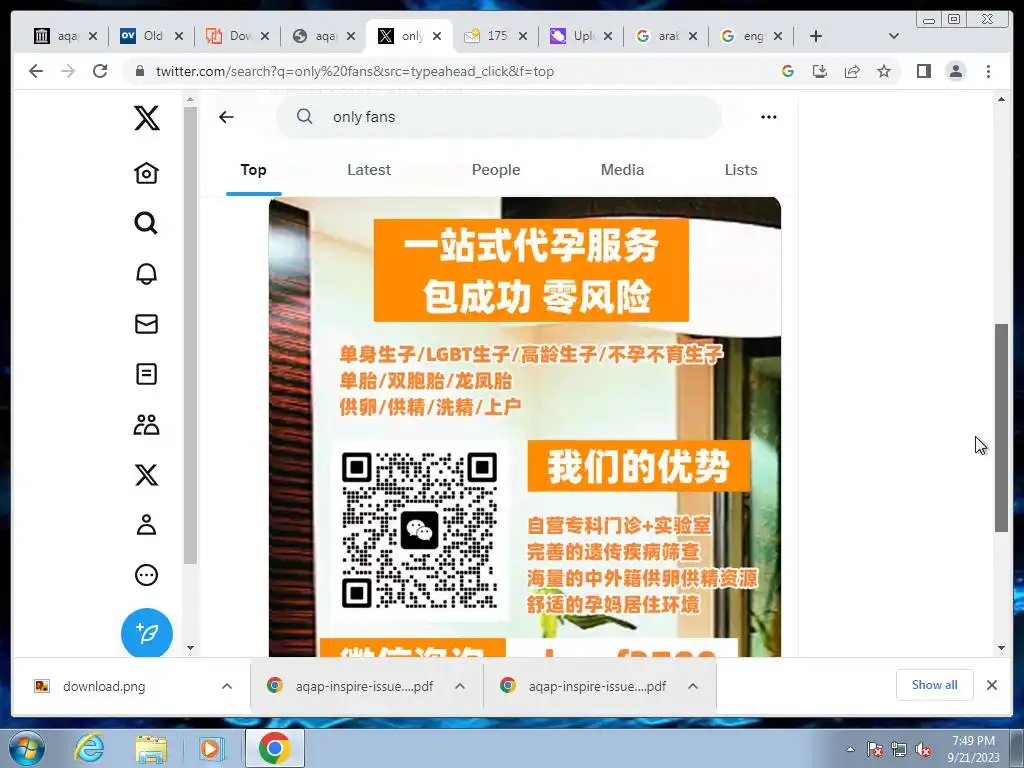
Task: Click browser Back arrow
Action: [36, 71]
